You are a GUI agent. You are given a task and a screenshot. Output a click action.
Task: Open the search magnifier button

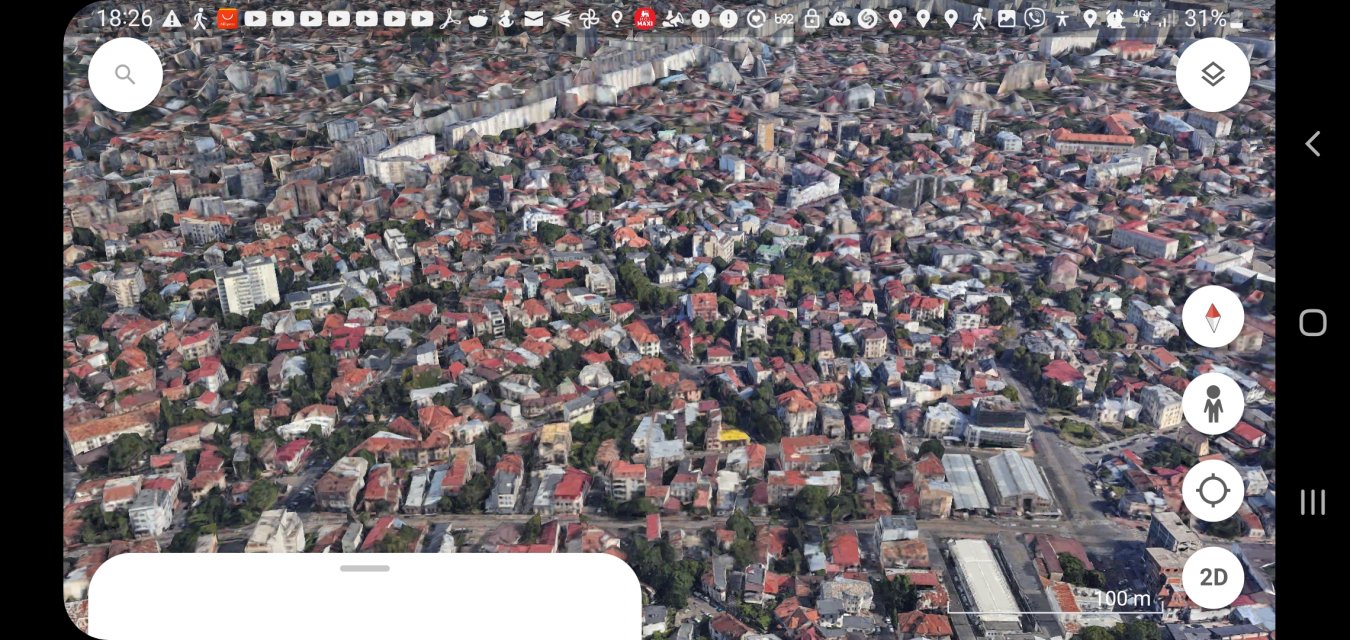pyautogui.click(x=125, y=75)
